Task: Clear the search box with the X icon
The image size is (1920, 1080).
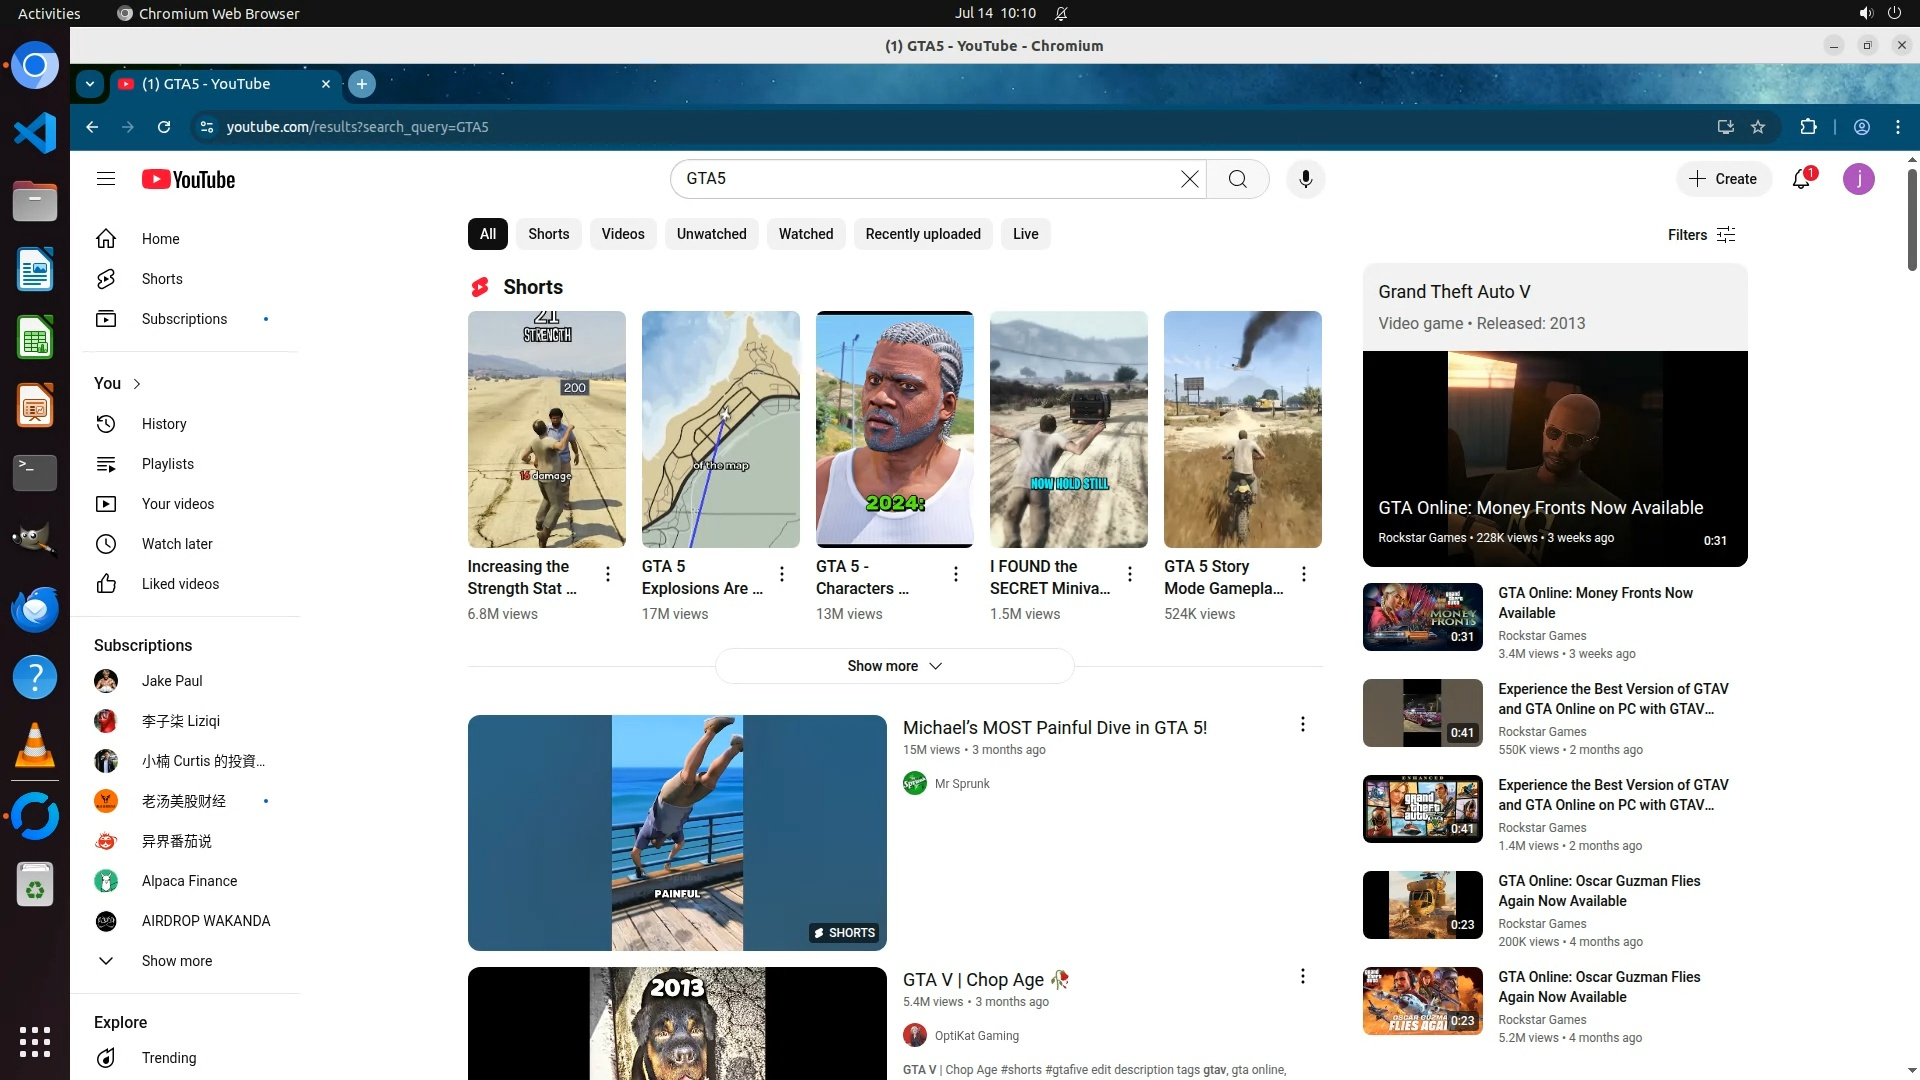Action: tap(1189, 179)
